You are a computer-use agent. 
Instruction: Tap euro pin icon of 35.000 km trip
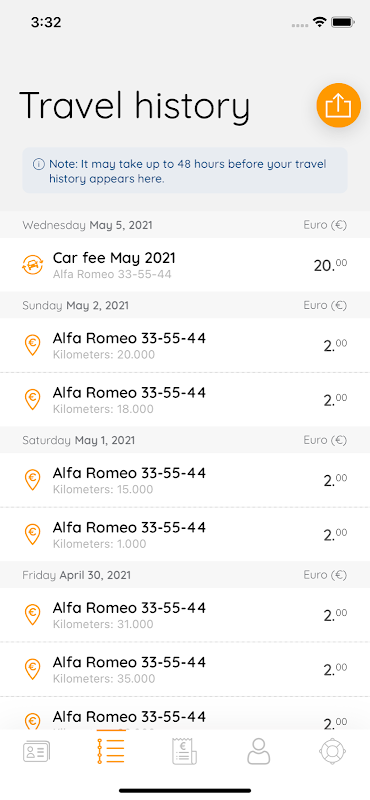click(32, 669)
